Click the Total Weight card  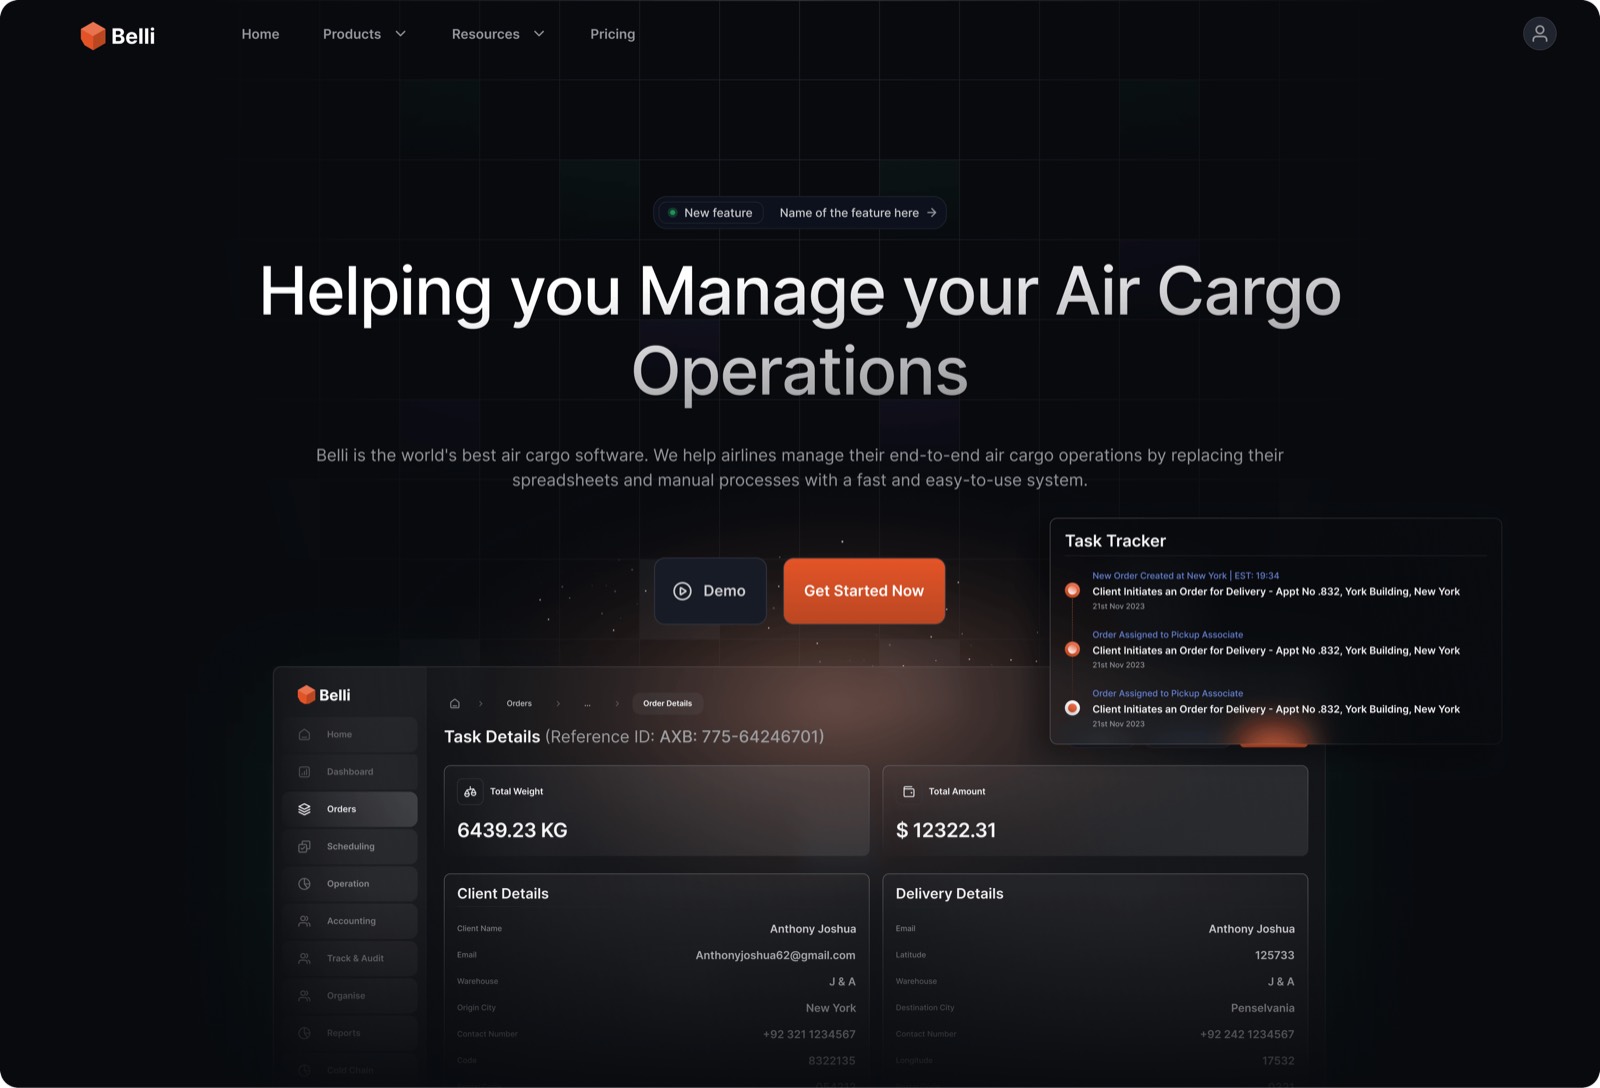[657, 810]
